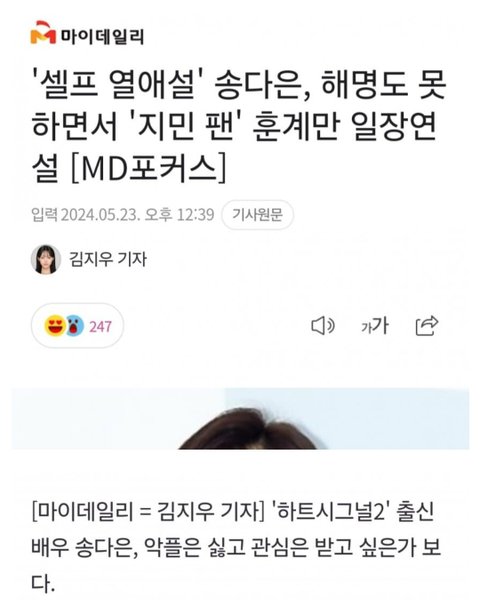This screenshot has width=480, height=606.
Task: Click the 입력 2024.05.23 timestamp
Action: pyautogui.click(x=123, y=214)
